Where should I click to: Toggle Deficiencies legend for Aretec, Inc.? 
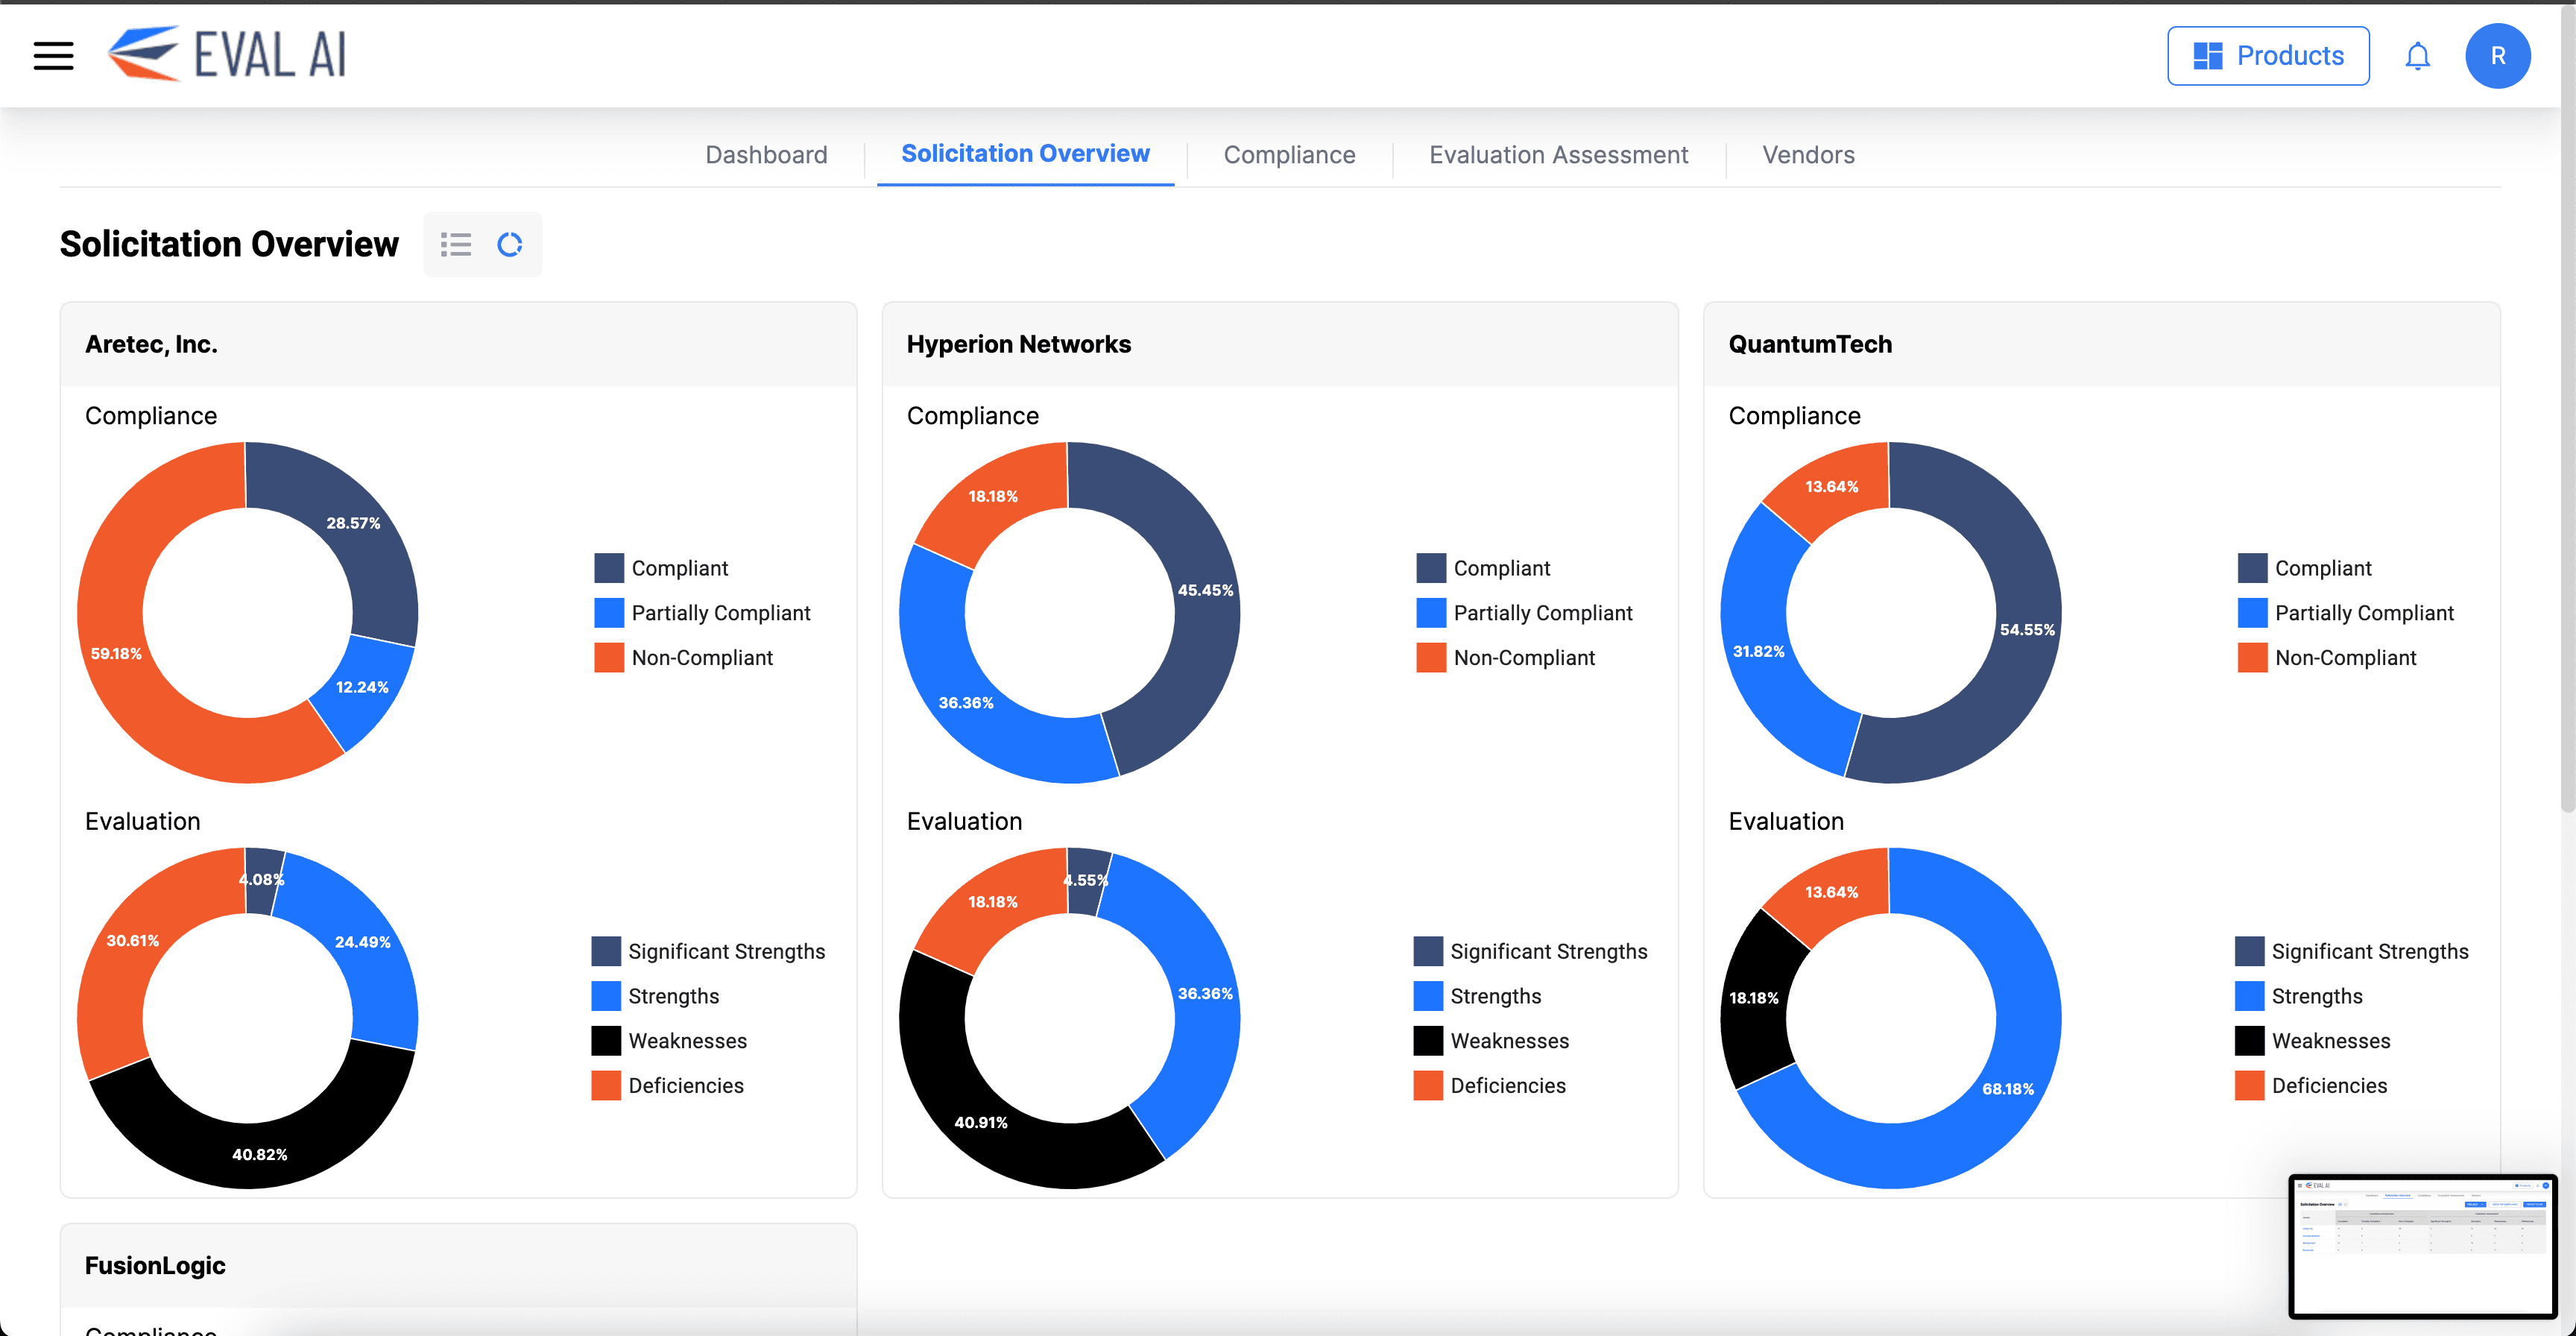click(667, 1086)
